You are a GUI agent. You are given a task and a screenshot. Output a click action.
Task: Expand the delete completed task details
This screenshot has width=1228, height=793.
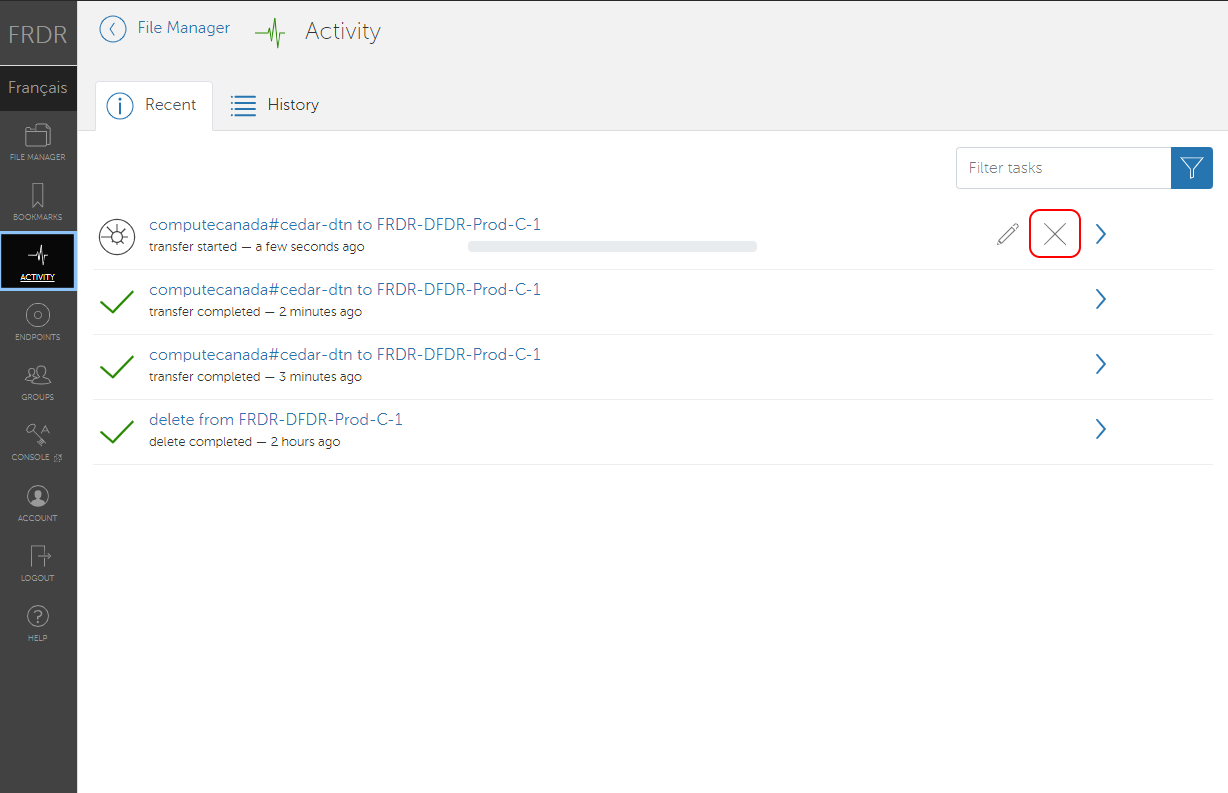[x=1101, y=429]
